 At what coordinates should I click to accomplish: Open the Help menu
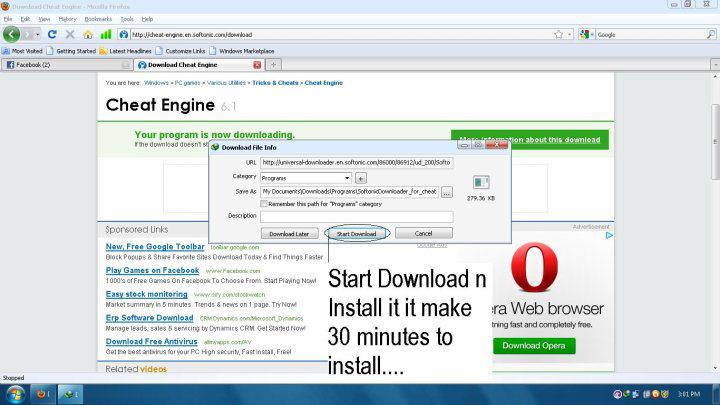(147, 19)
